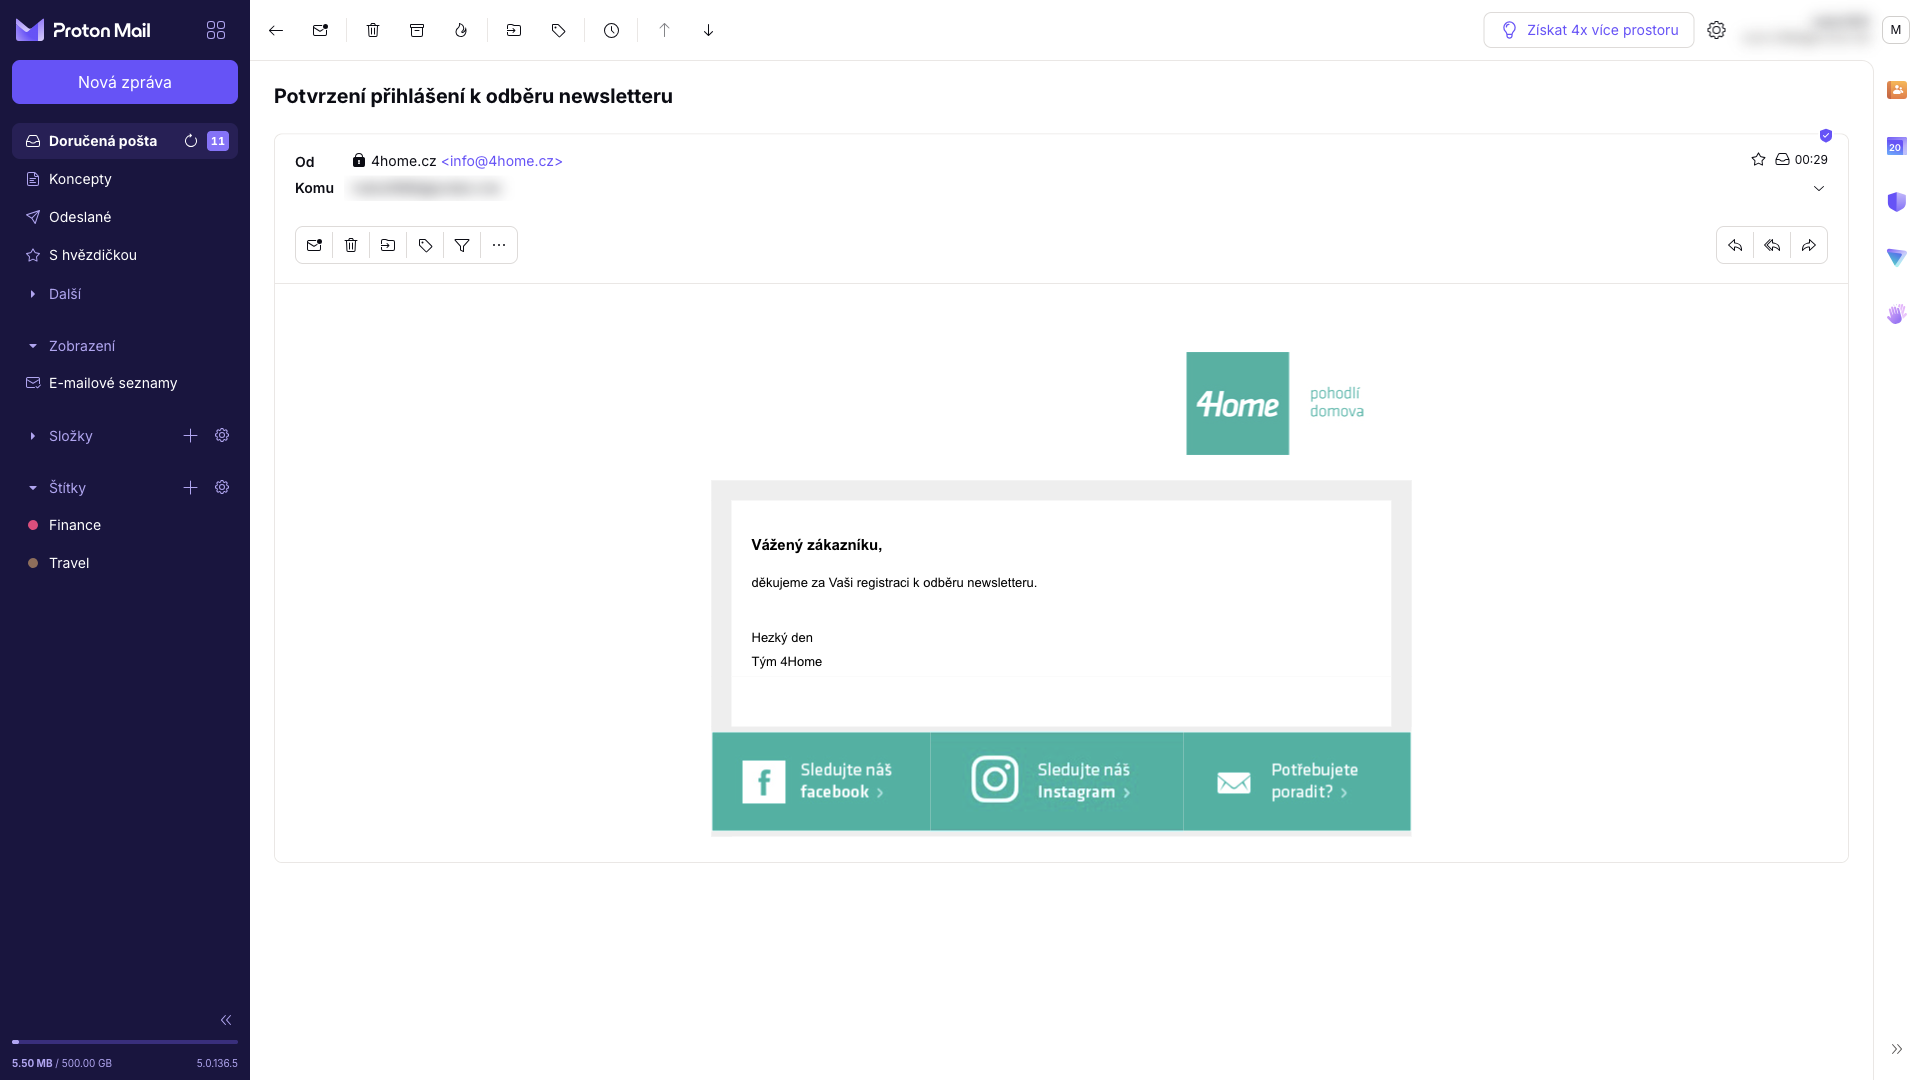Go to the next message with the down arrow
1920x1080 pixels.
[x=708, y=30]
